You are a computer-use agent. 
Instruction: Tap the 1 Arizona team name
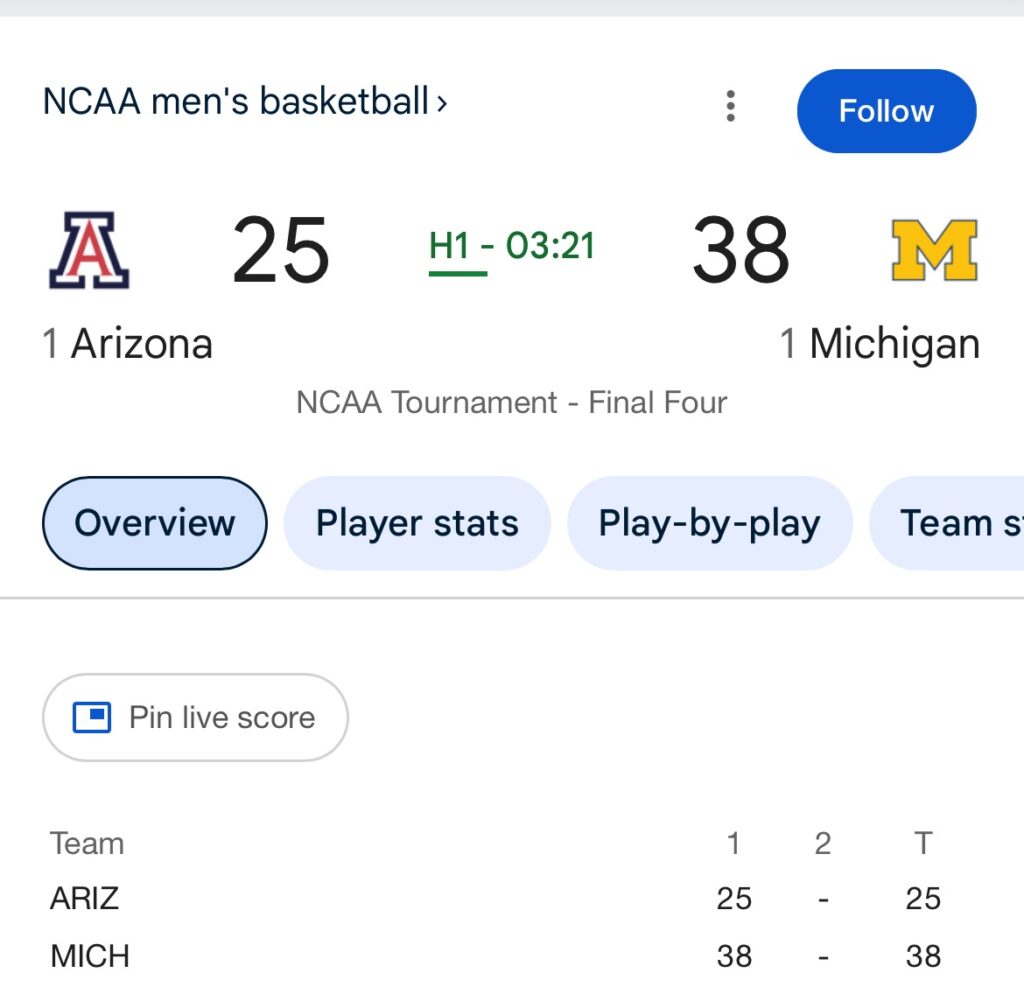click(128, 344)
